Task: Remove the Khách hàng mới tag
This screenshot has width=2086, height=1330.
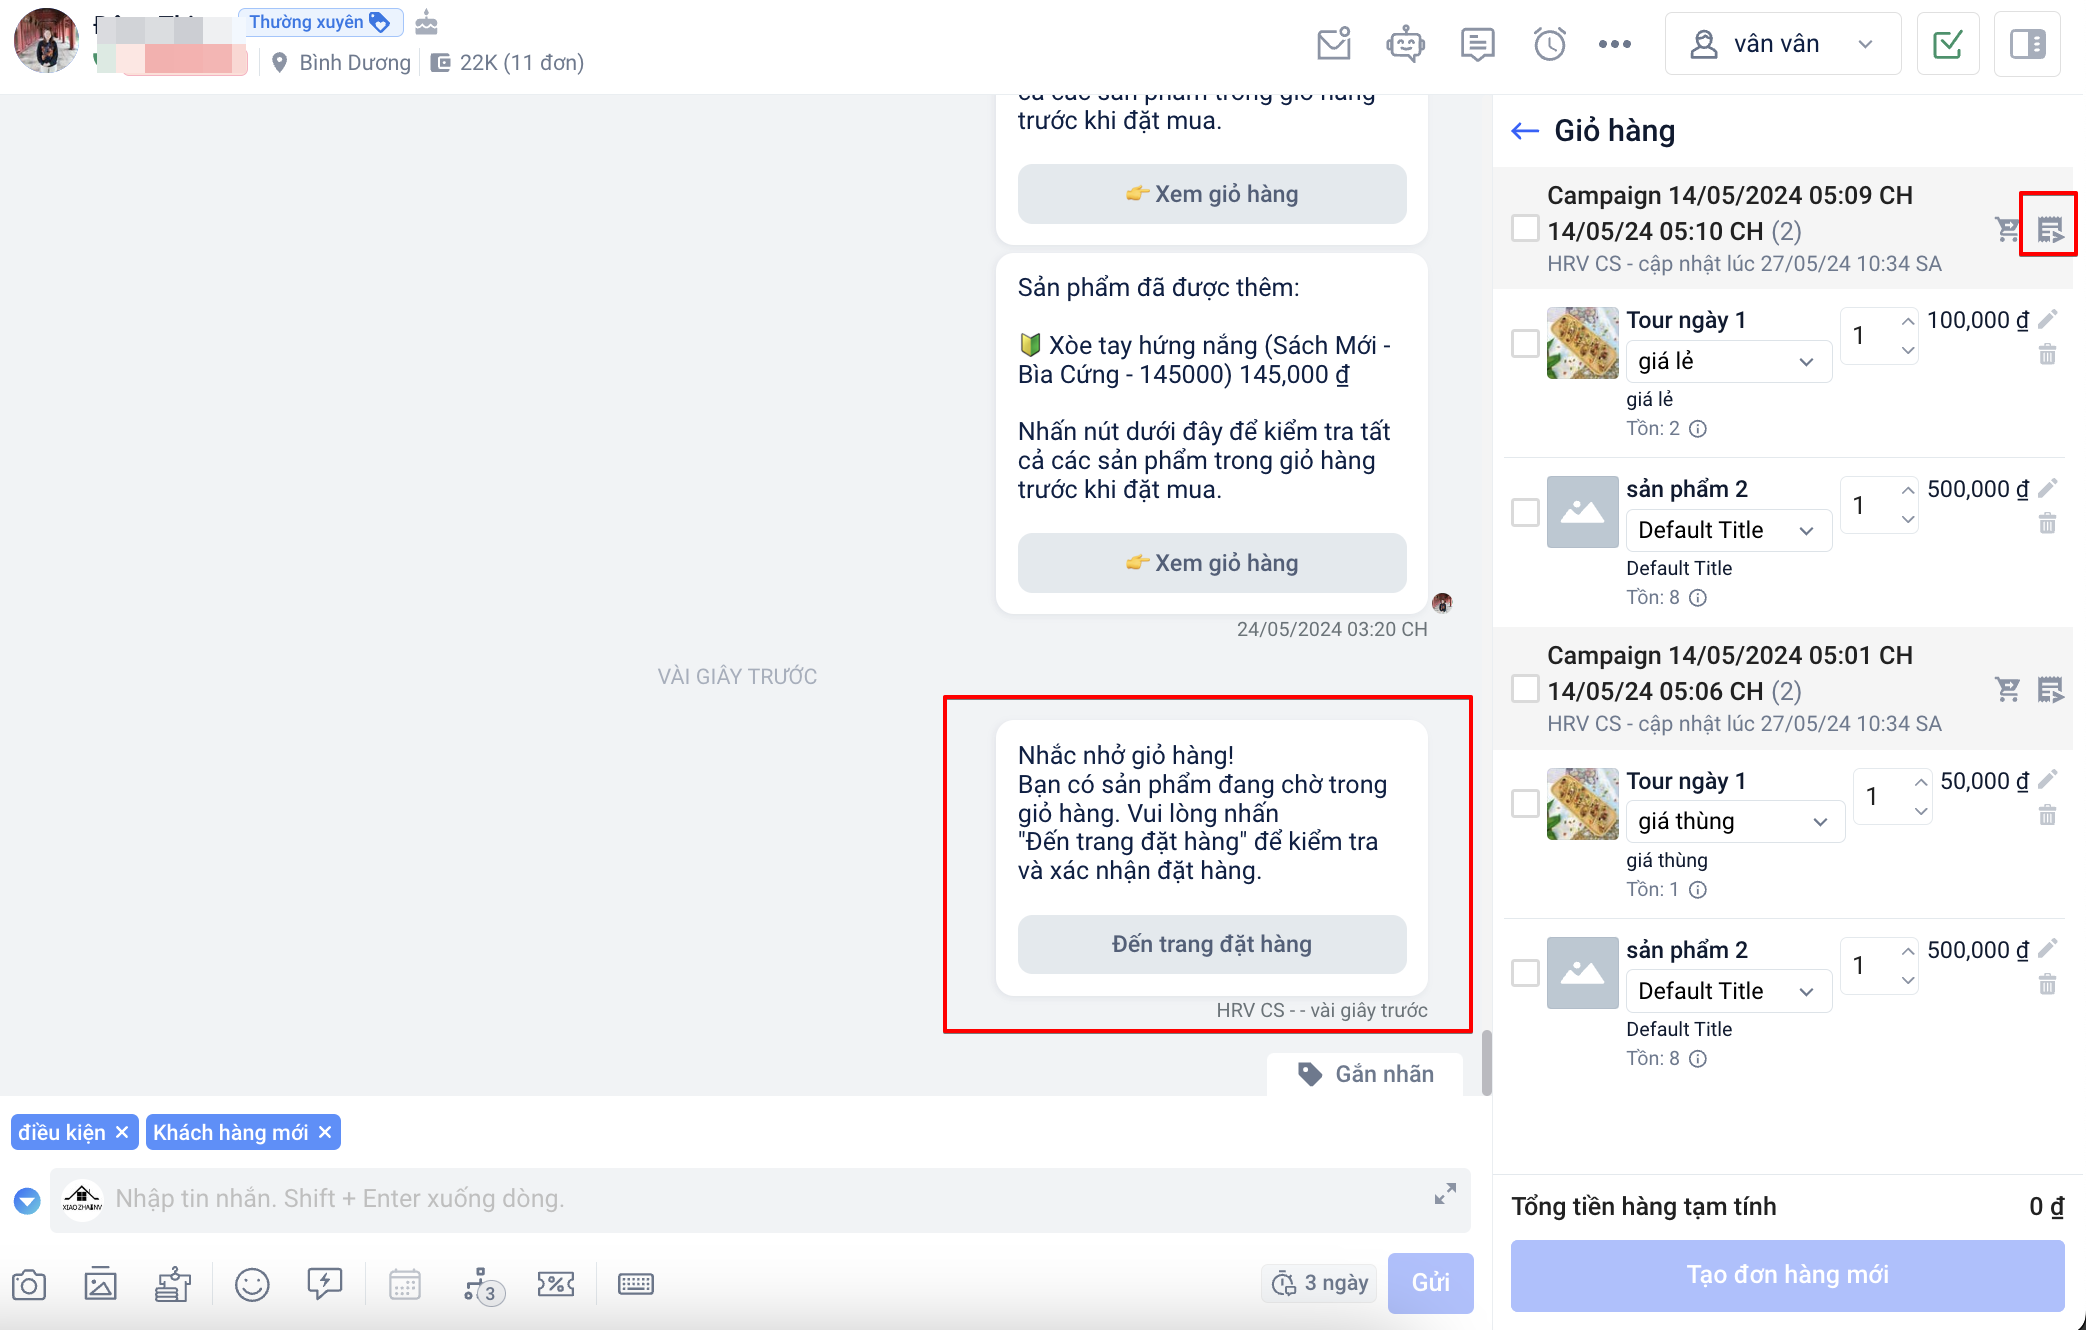Action: pyautogui.click(x=325, y=1132)
